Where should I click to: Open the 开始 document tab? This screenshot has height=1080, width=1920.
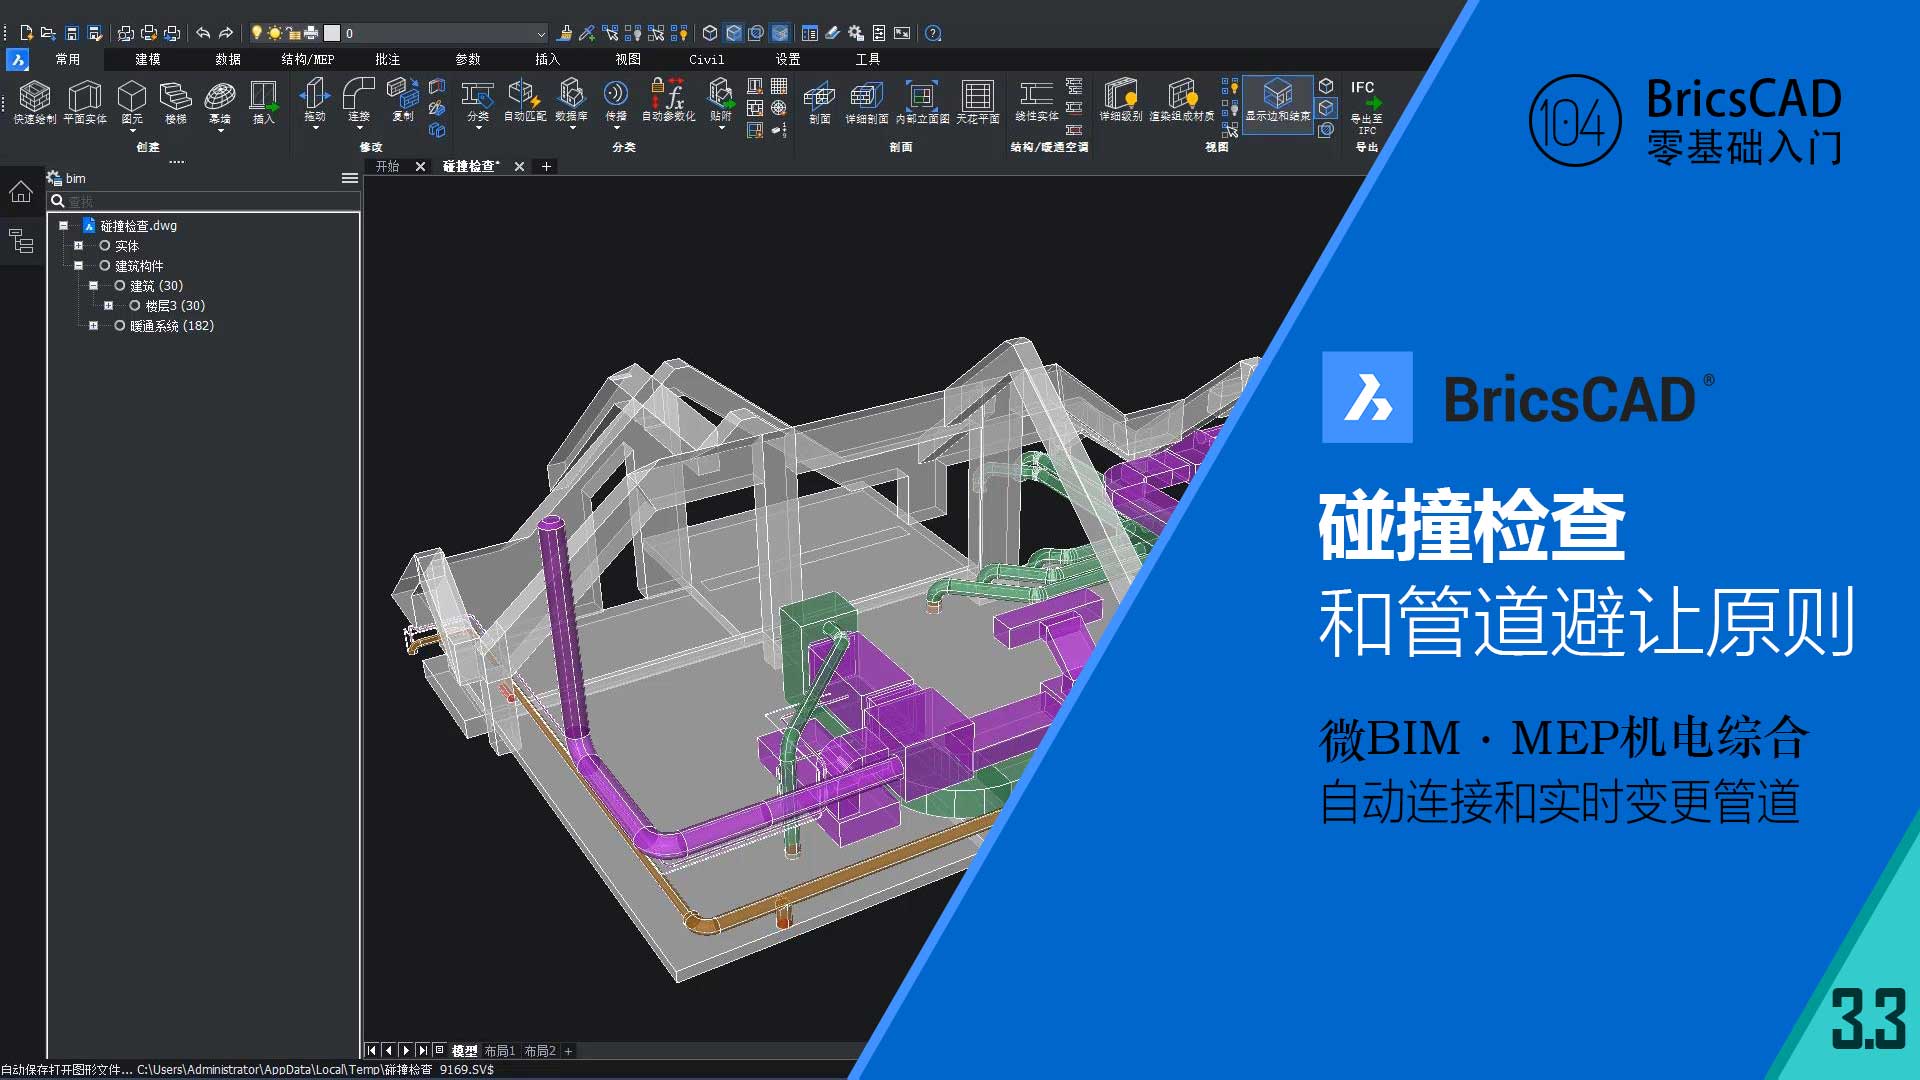tap(387, 166)
